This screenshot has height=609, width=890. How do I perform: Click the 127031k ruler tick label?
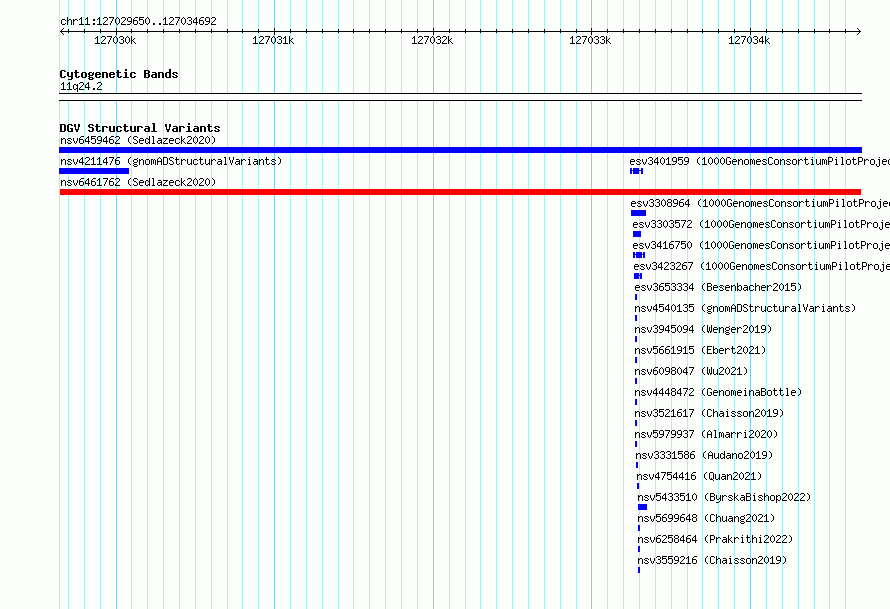(273, 40)
